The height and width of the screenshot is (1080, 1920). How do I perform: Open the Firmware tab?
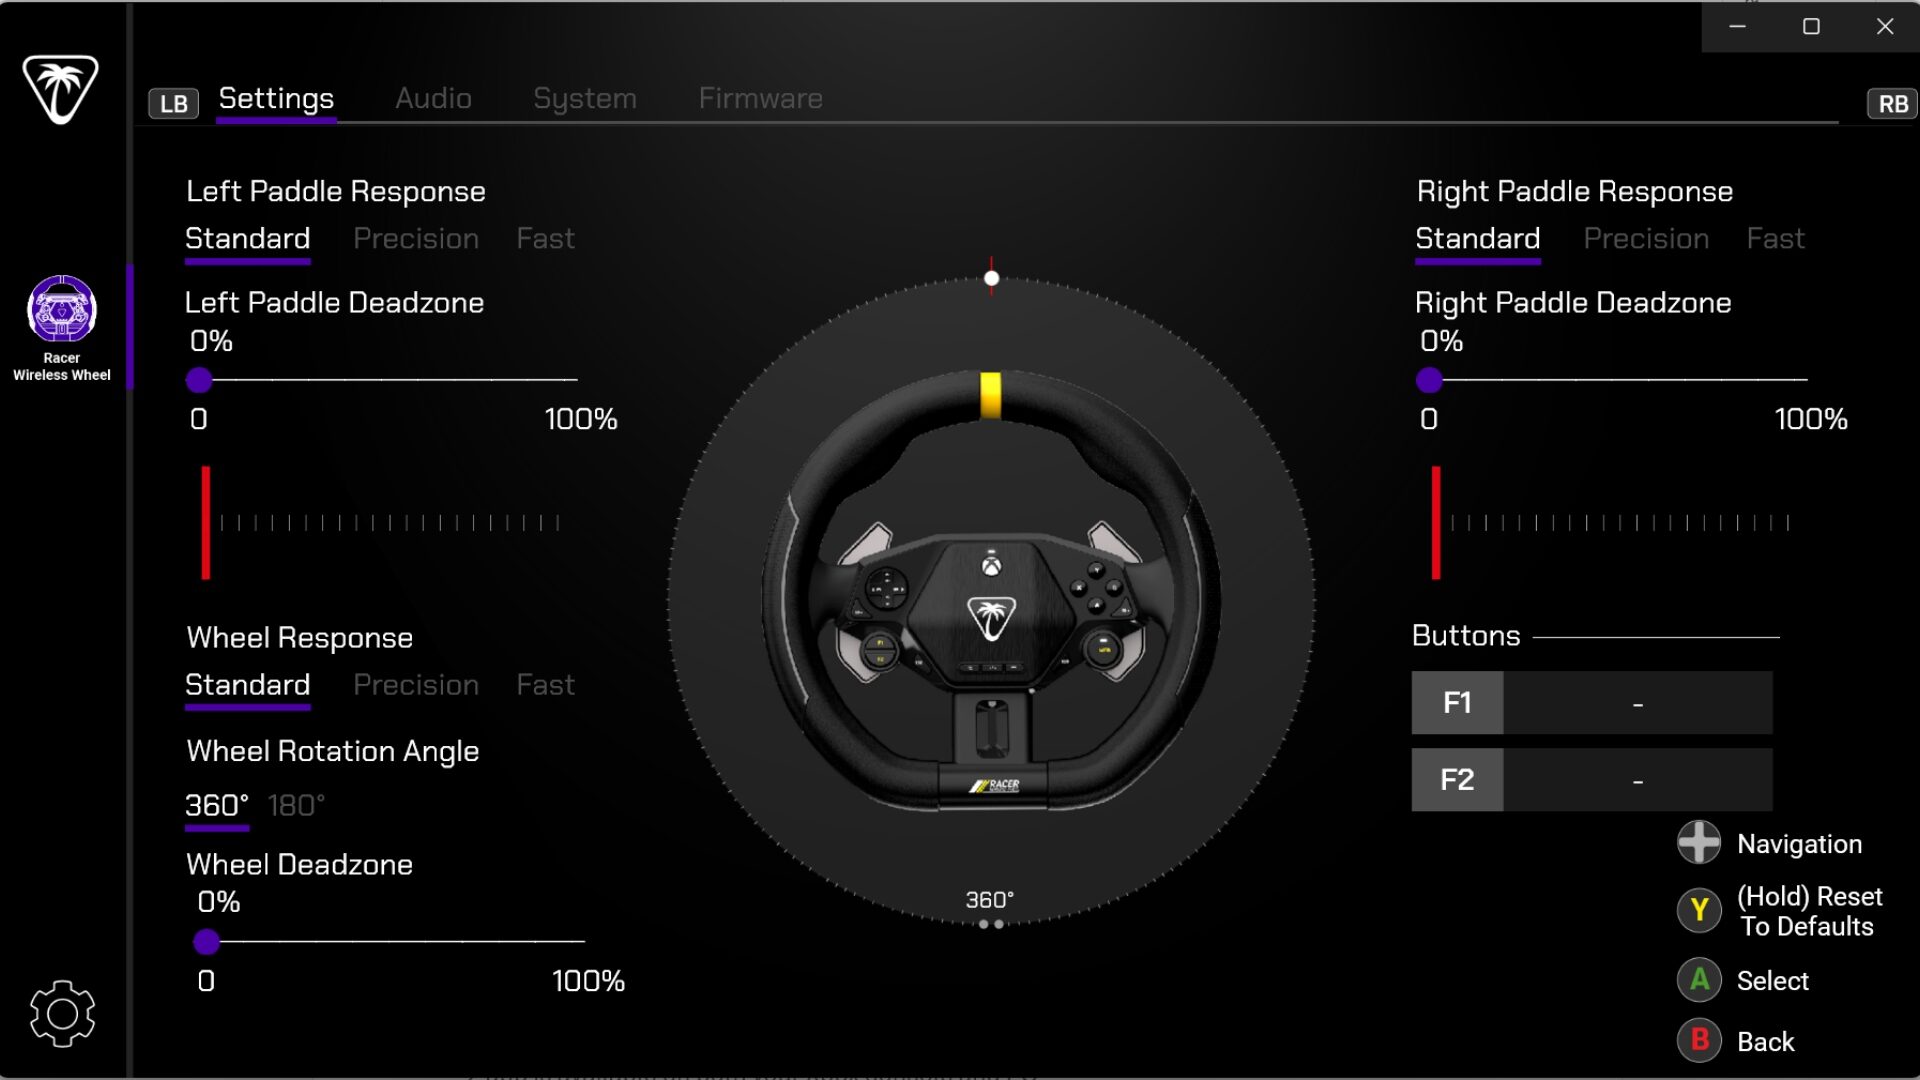760,99
